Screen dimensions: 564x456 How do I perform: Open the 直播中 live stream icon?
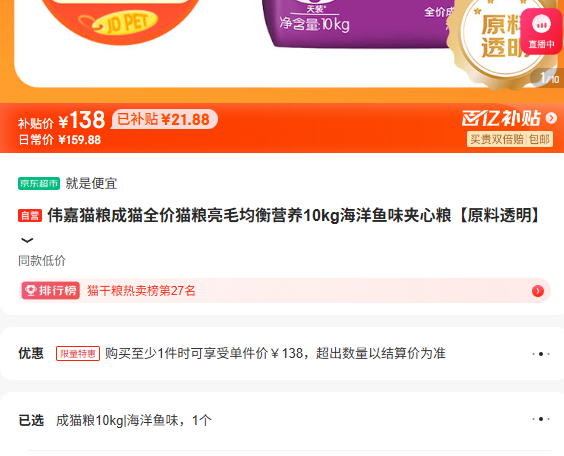[x=541, y=32]
